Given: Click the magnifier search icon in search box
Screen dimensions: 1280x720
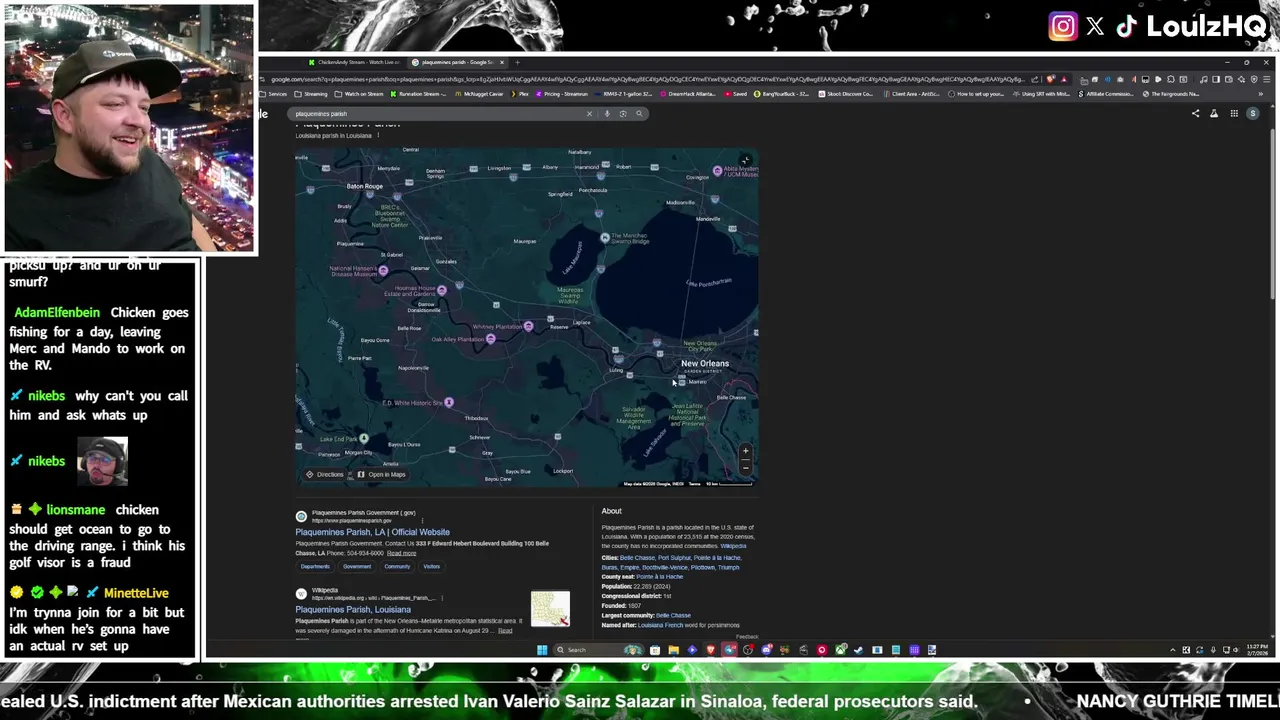Looking at the screenshot, I should (x=639, y=114).
